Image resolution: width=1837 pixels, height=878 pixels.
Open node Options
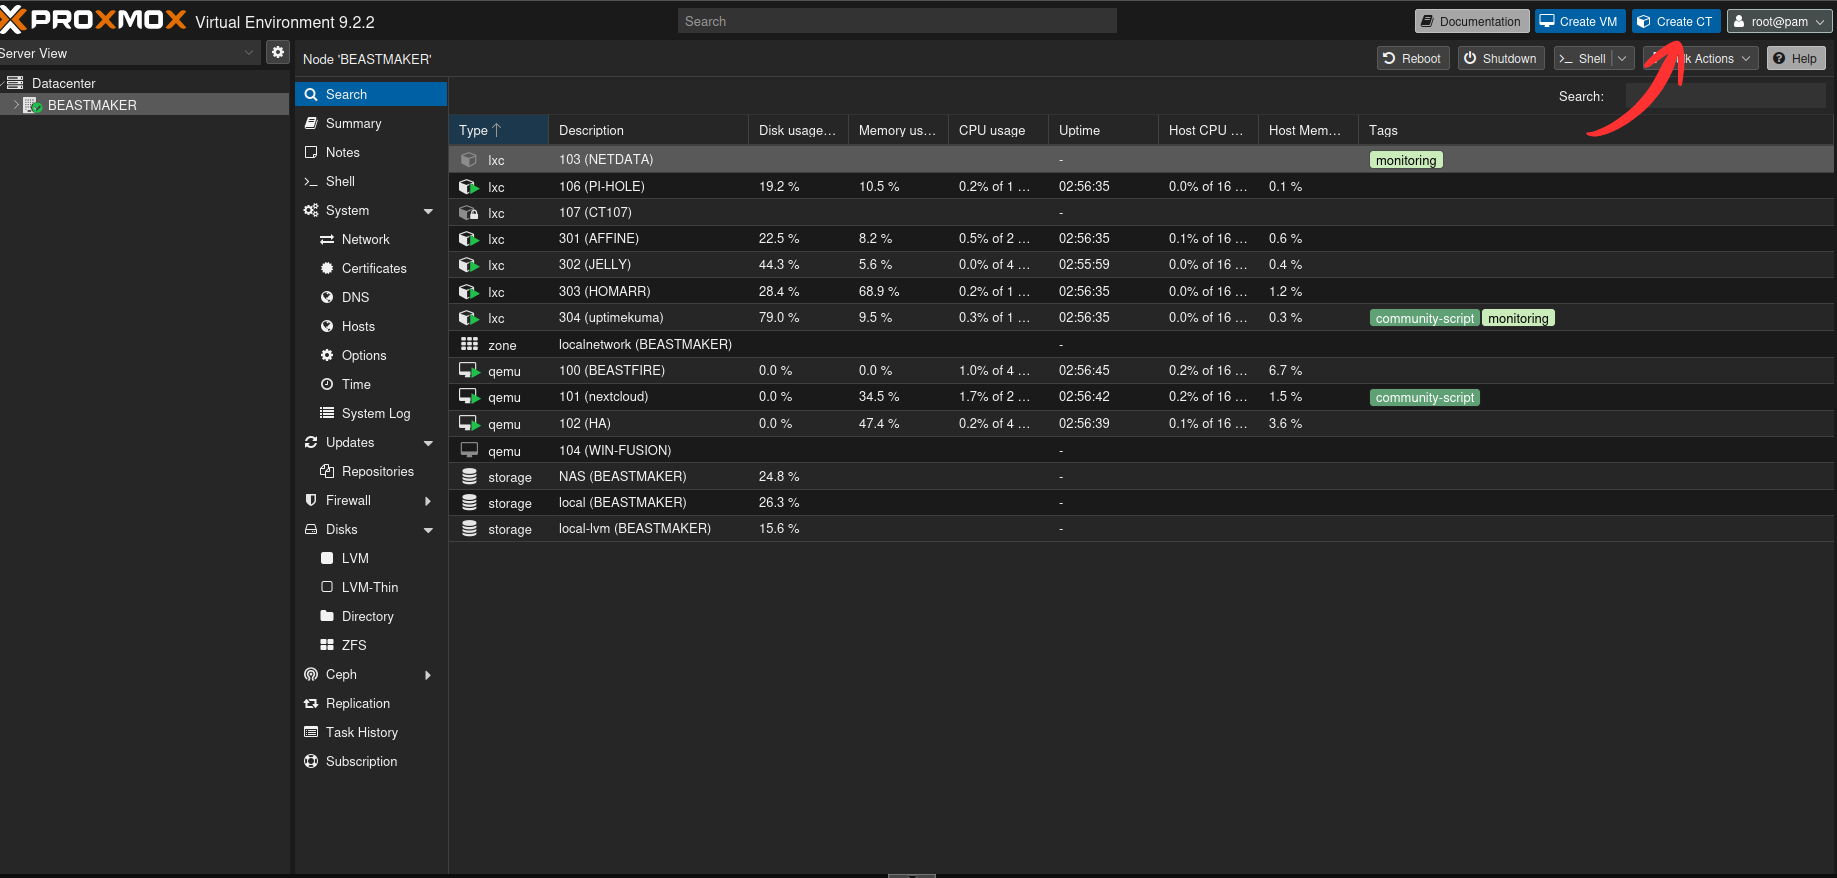coord(371,356)
